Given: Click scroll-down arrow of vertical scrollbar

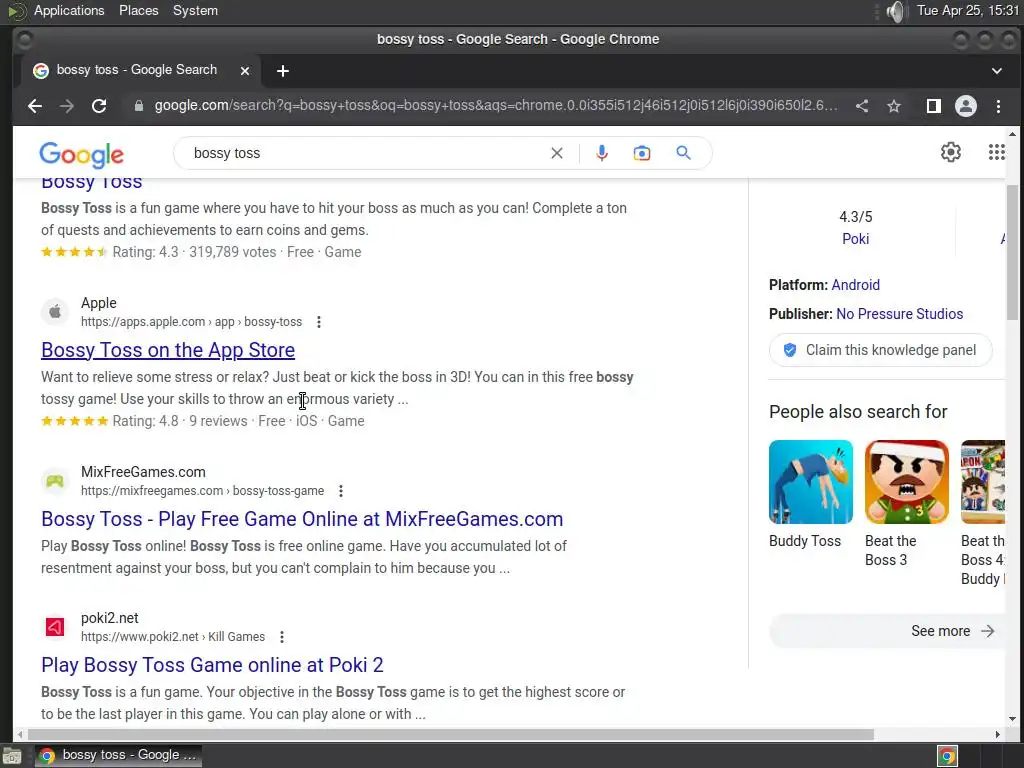Looking at the screenshot, I should (x=1012, y=719).
